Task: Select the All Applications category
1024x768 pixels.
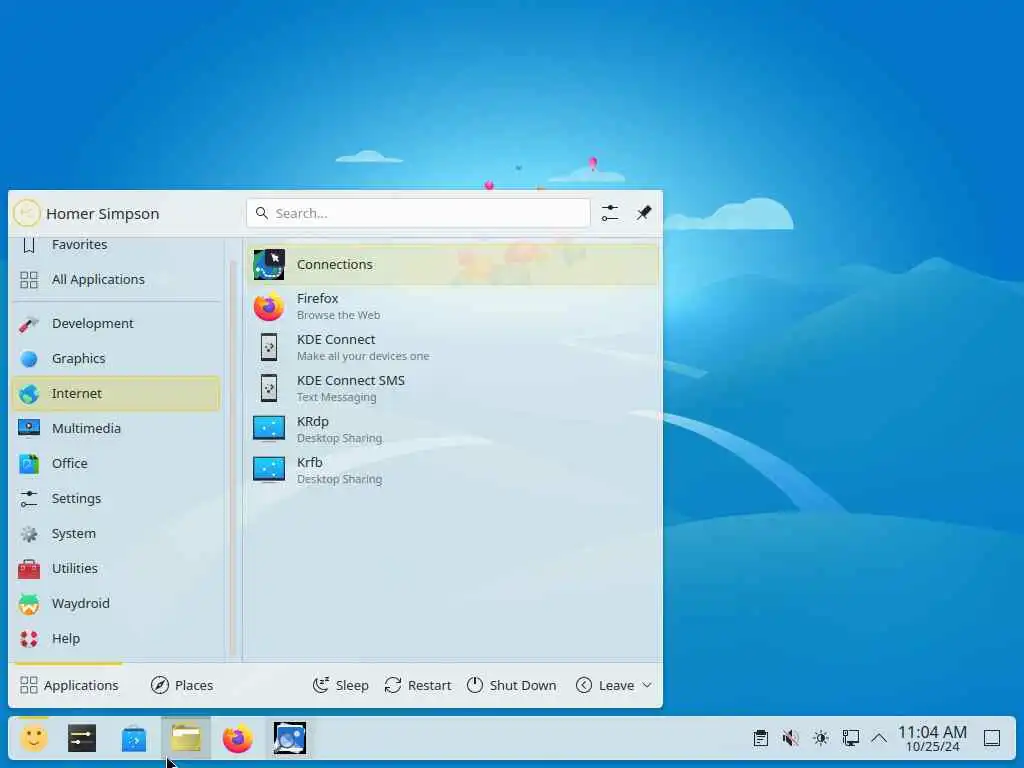Action: coord(116,280)
